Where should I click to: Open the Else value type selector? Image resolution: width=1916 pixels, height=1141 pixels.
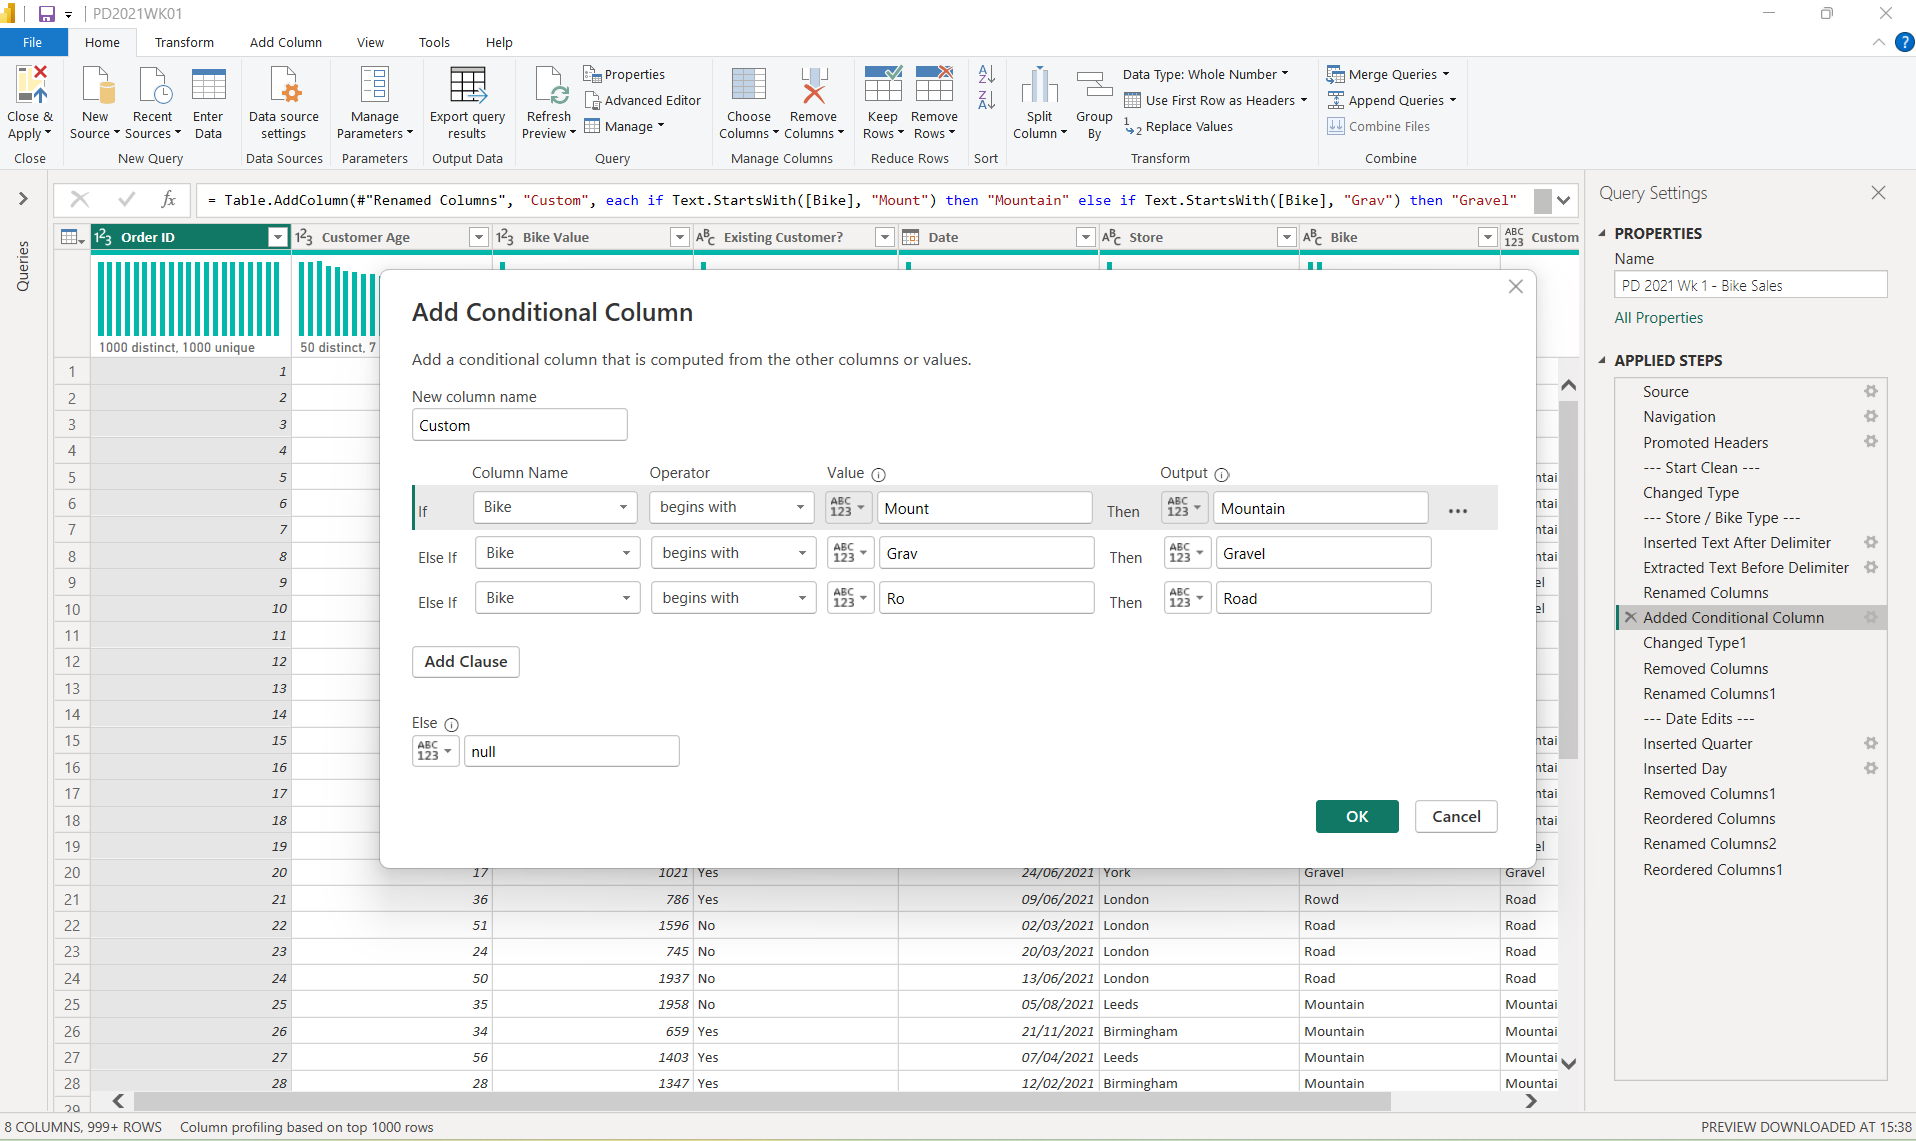[435, 751]
